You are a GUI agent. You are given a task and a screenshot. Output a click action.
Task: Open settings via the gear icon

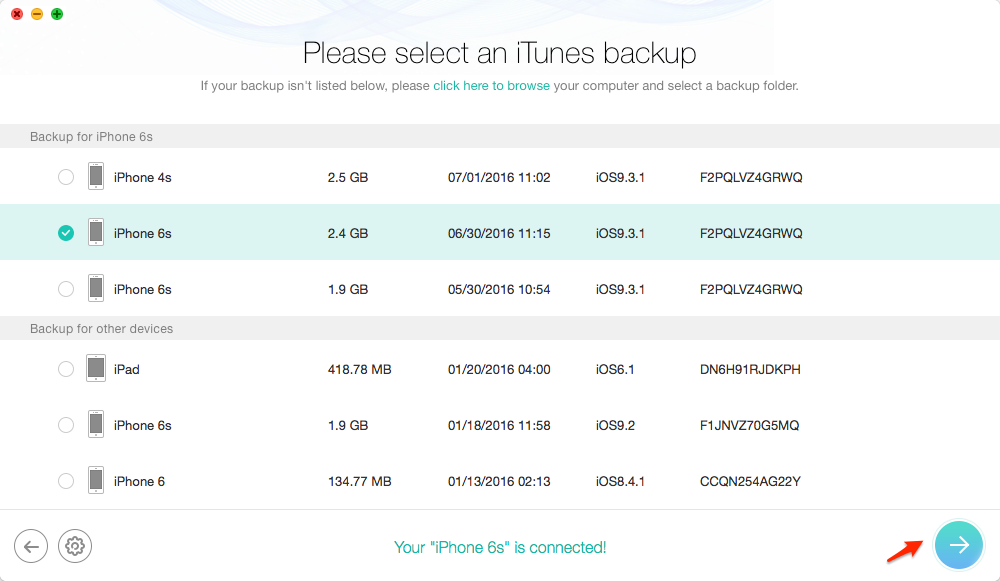pyautogui.click(x=75, y=546)
